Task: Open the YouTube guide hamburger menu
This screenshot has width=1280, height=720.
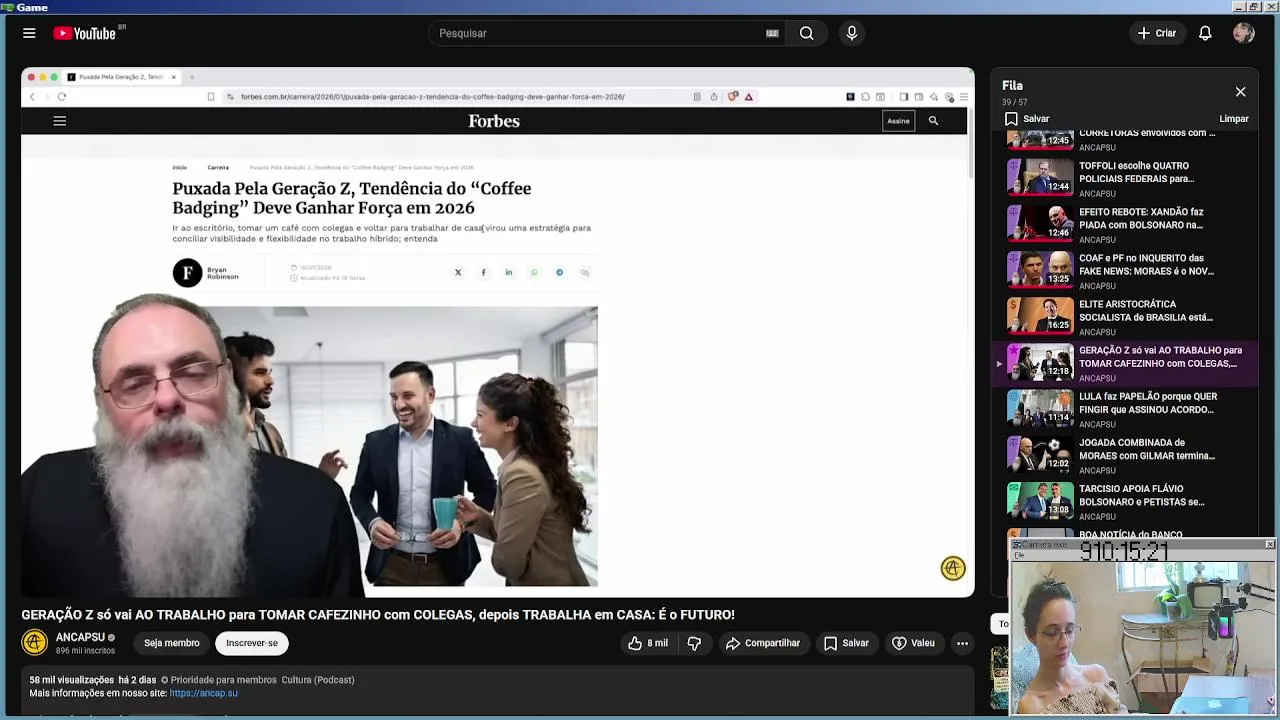Action: 29,33
